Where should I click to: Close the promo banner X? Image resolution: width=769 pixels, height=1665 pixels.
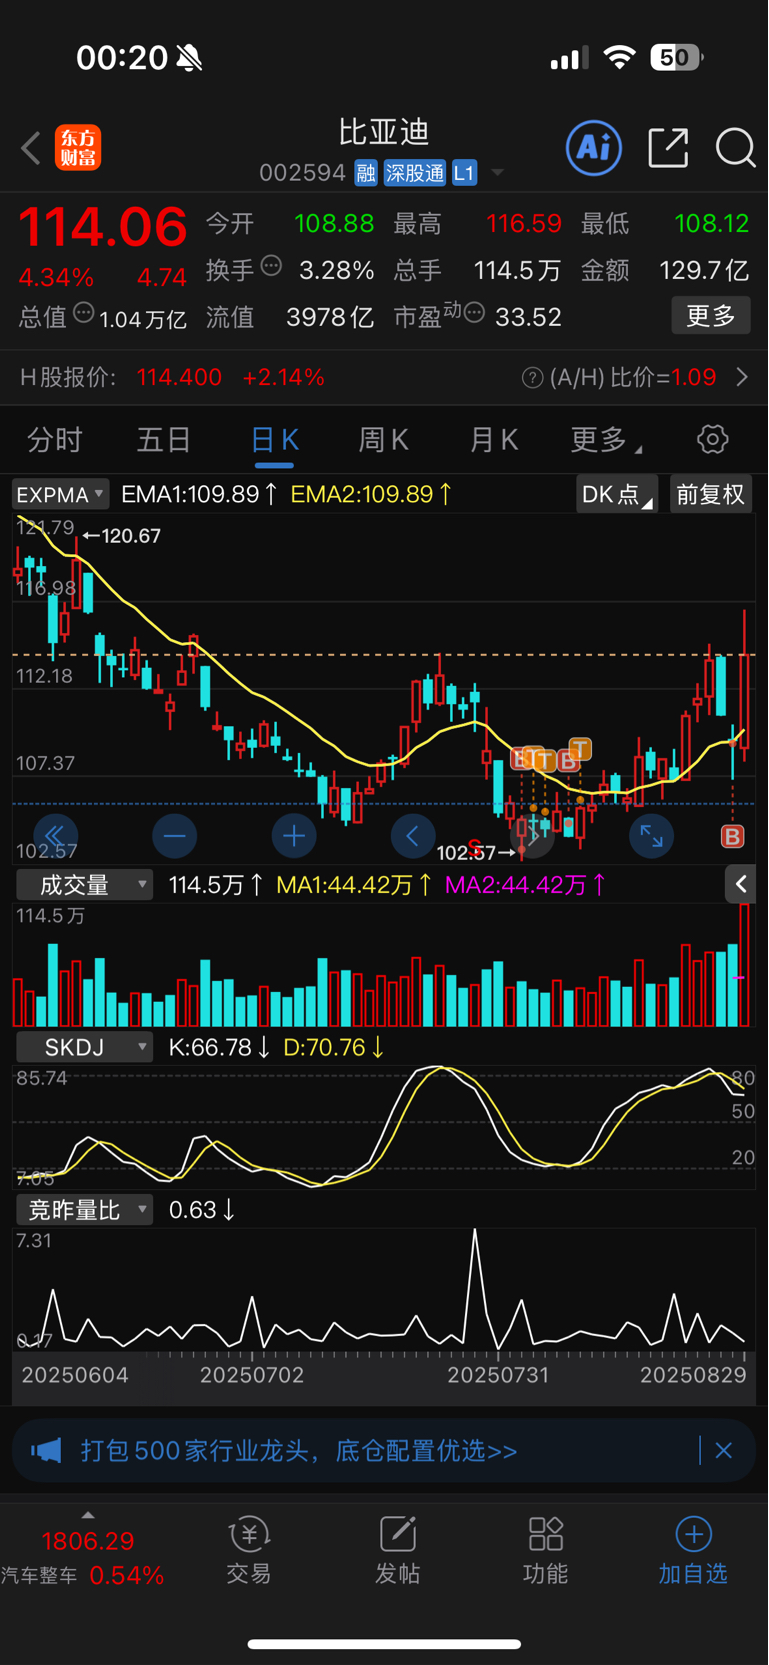pyautogui.click(x=724, y=1450)
